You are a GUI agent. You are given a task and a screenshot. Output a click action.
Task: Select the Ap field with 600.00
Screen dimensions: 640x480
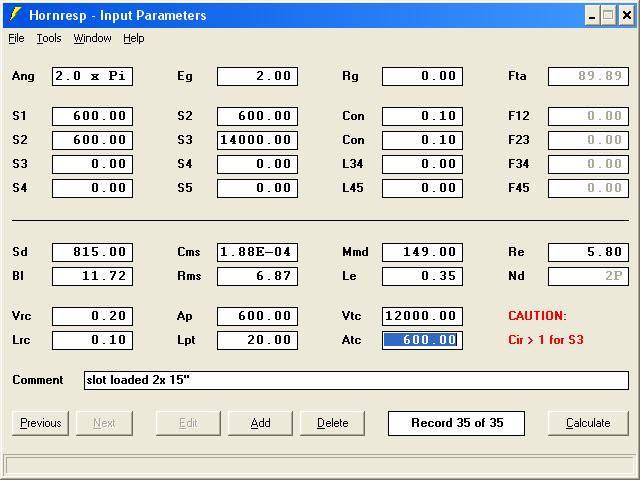point(258,316)
